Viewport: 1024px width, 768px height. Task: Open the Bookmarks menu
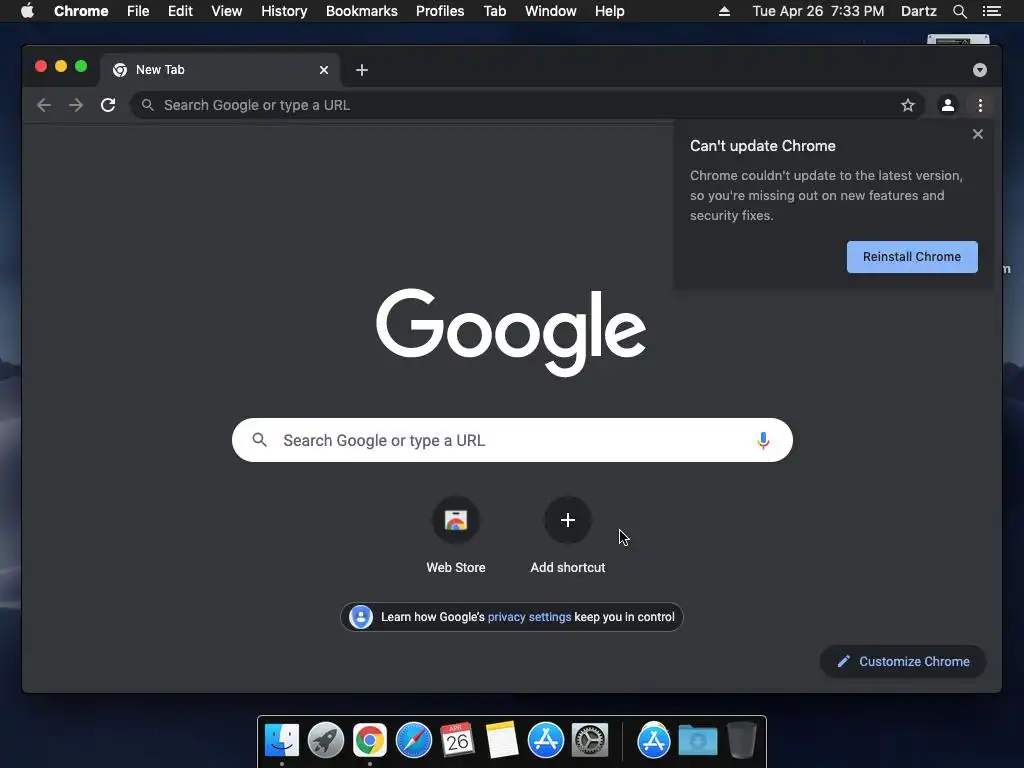(x=362, y=11)
